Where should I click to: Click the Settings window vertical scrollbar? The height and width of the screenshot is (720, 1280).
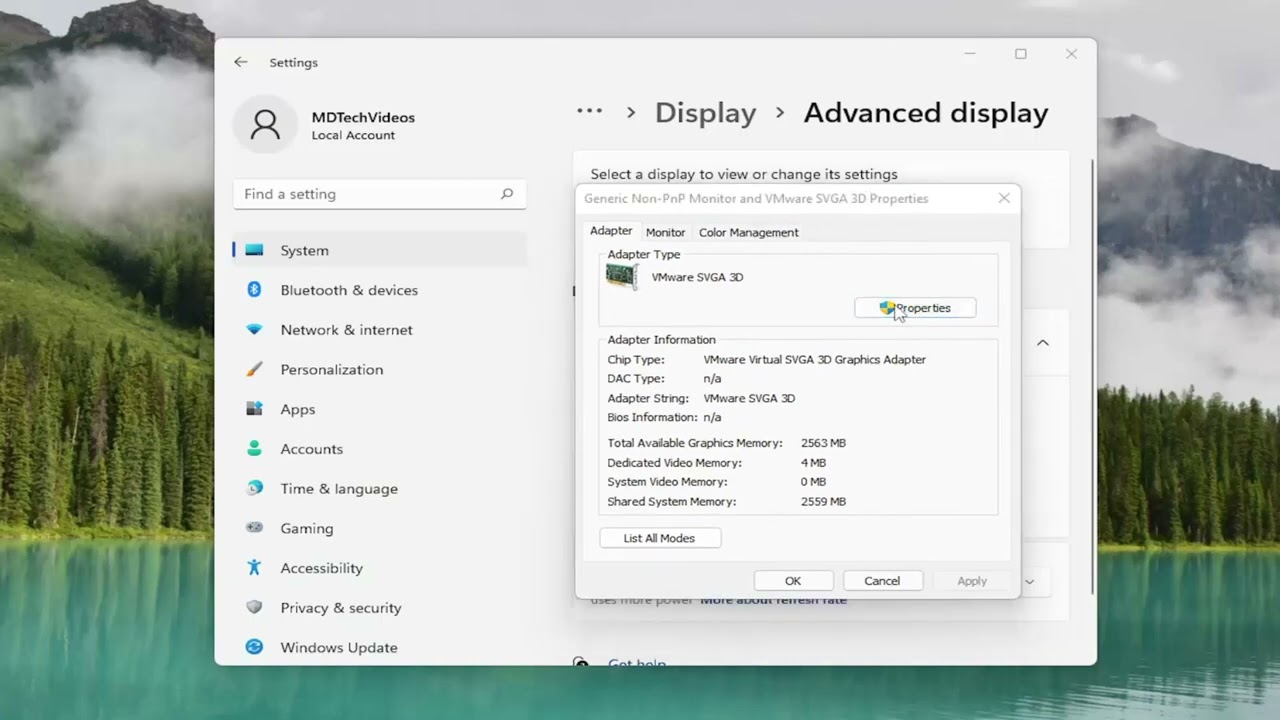[x=1091, y=375]
